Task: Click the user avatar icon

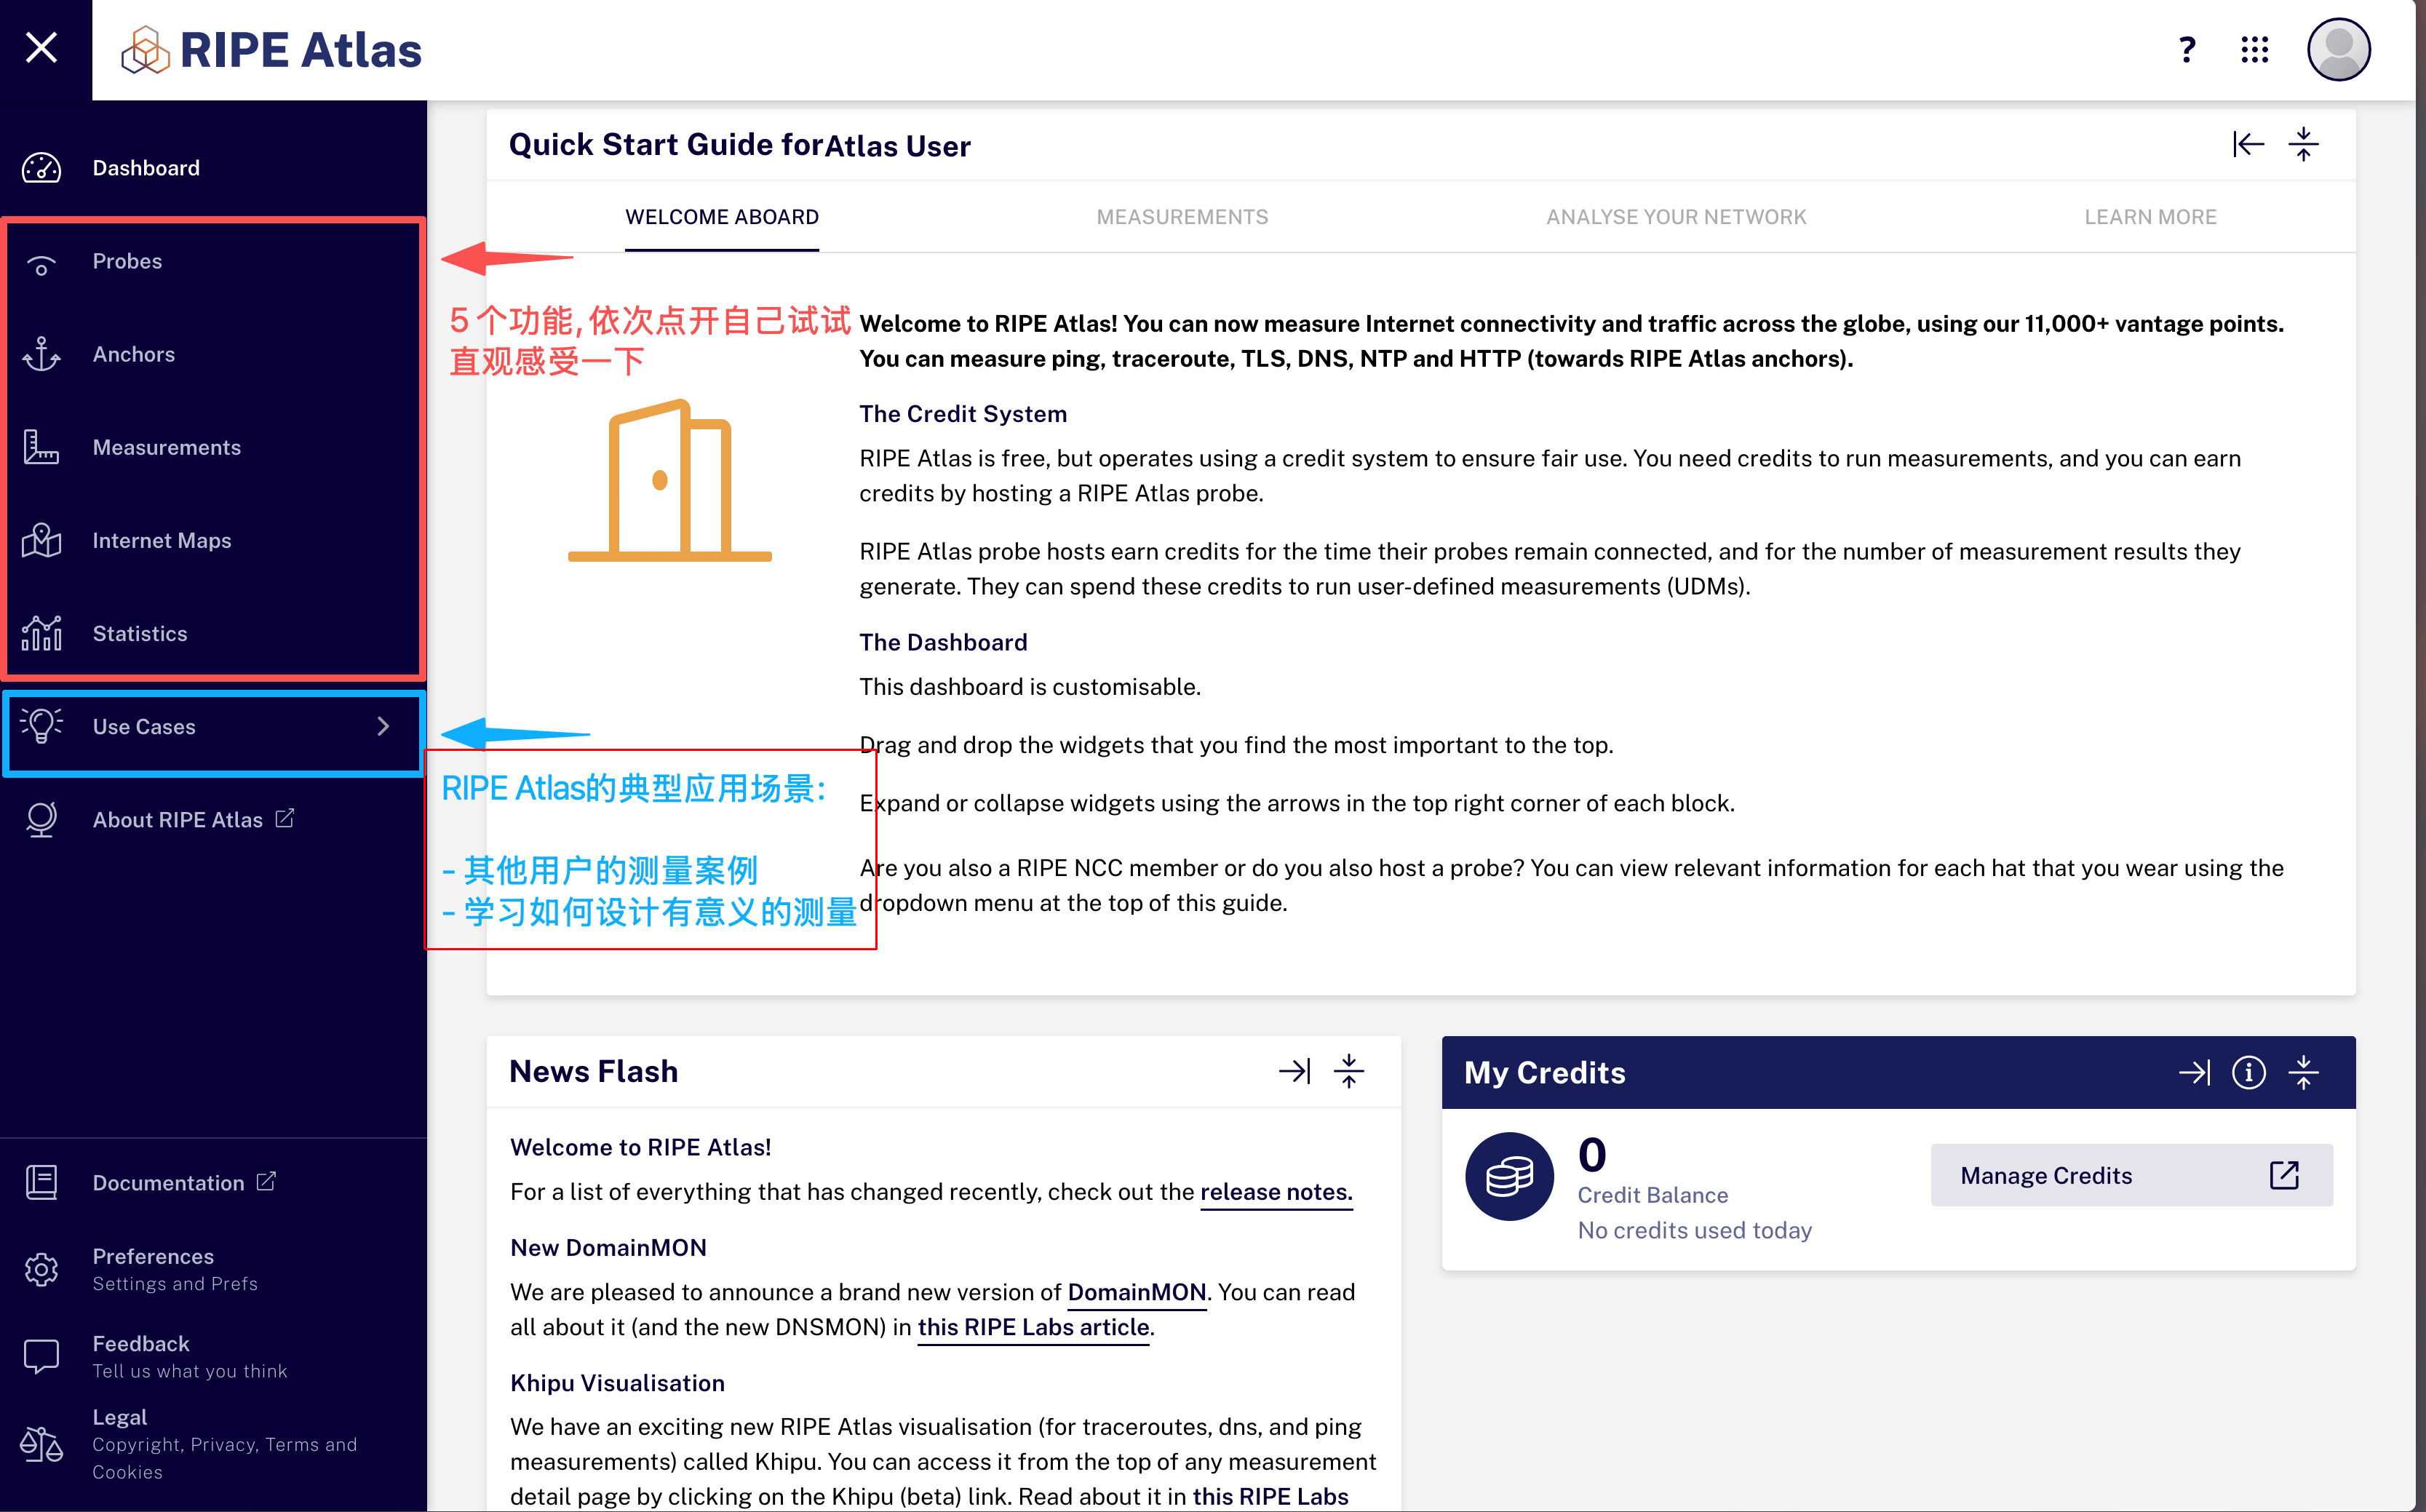Action: (2338, 49)
